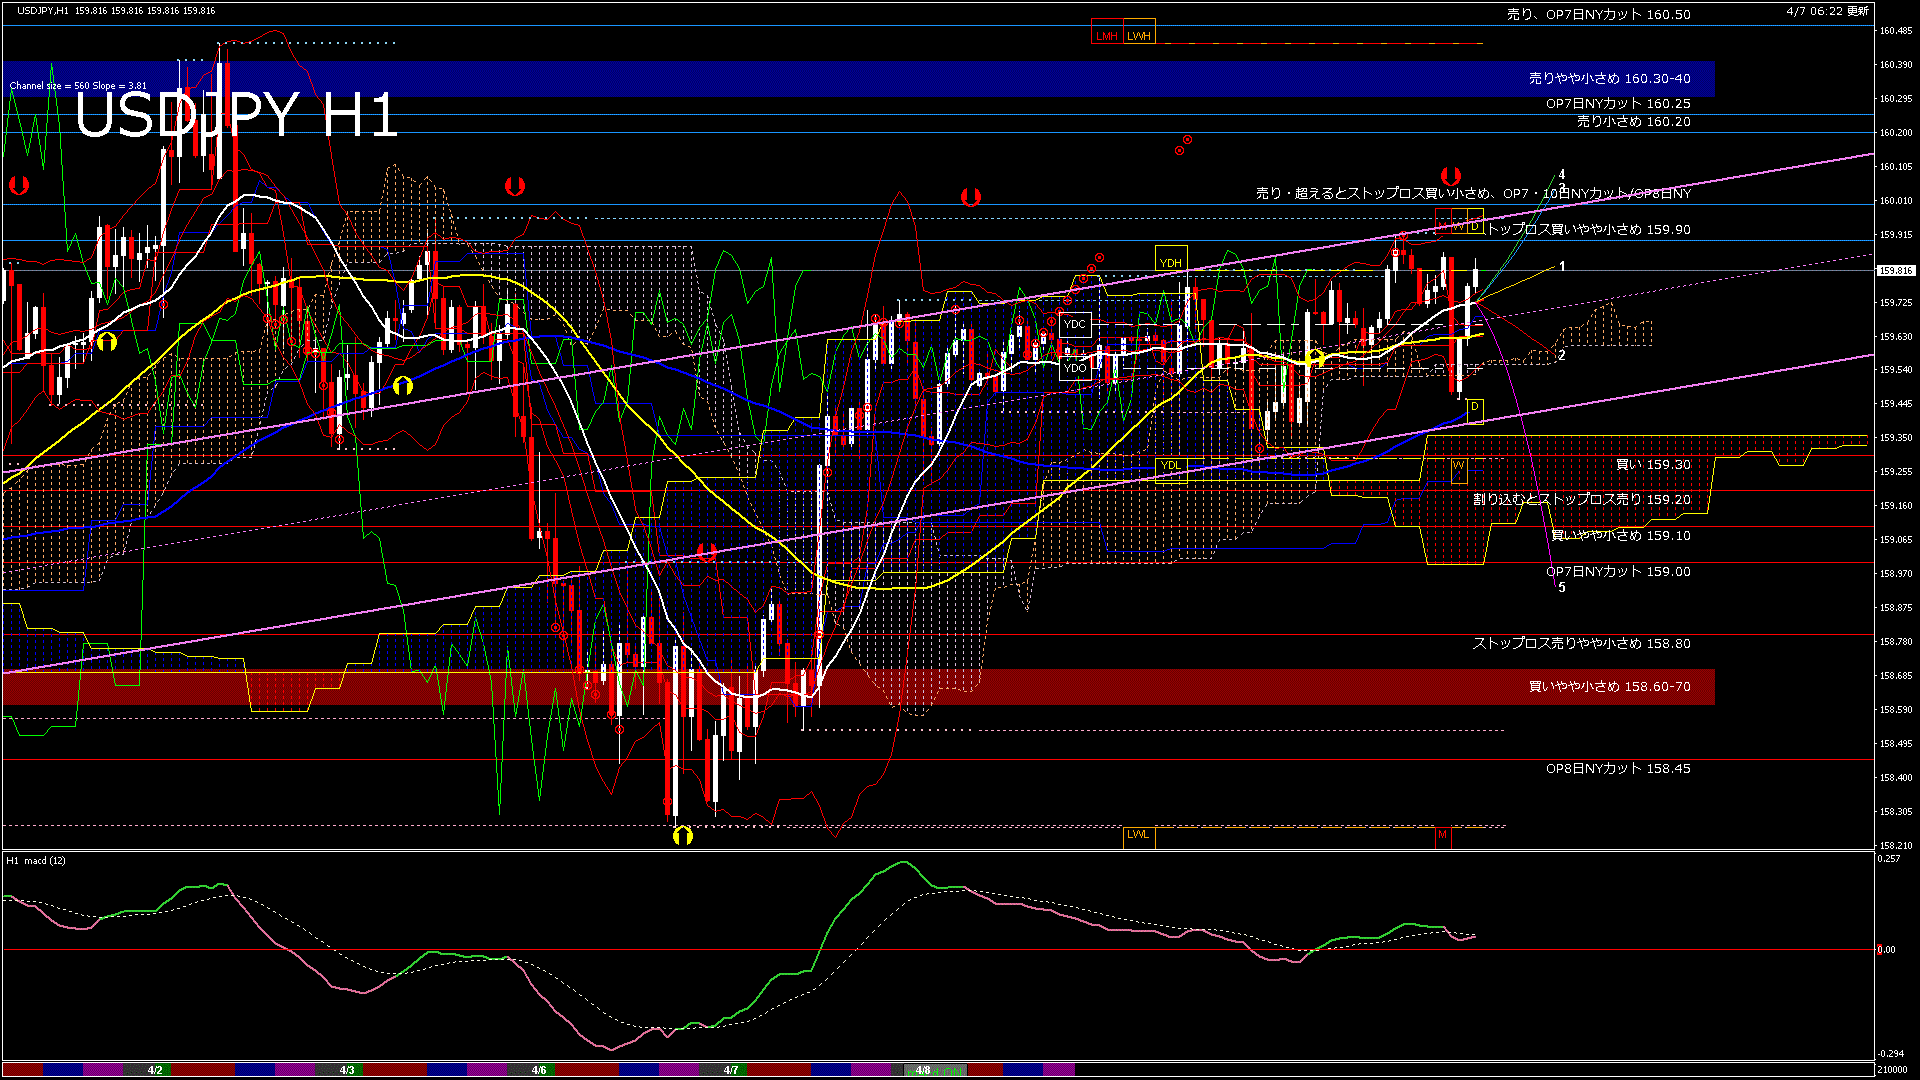Image resolution: width=1920 pixels, height=1080 pixels.
Task: Select the 4/3 date marker on timeline
Action: pos(347,1070)
